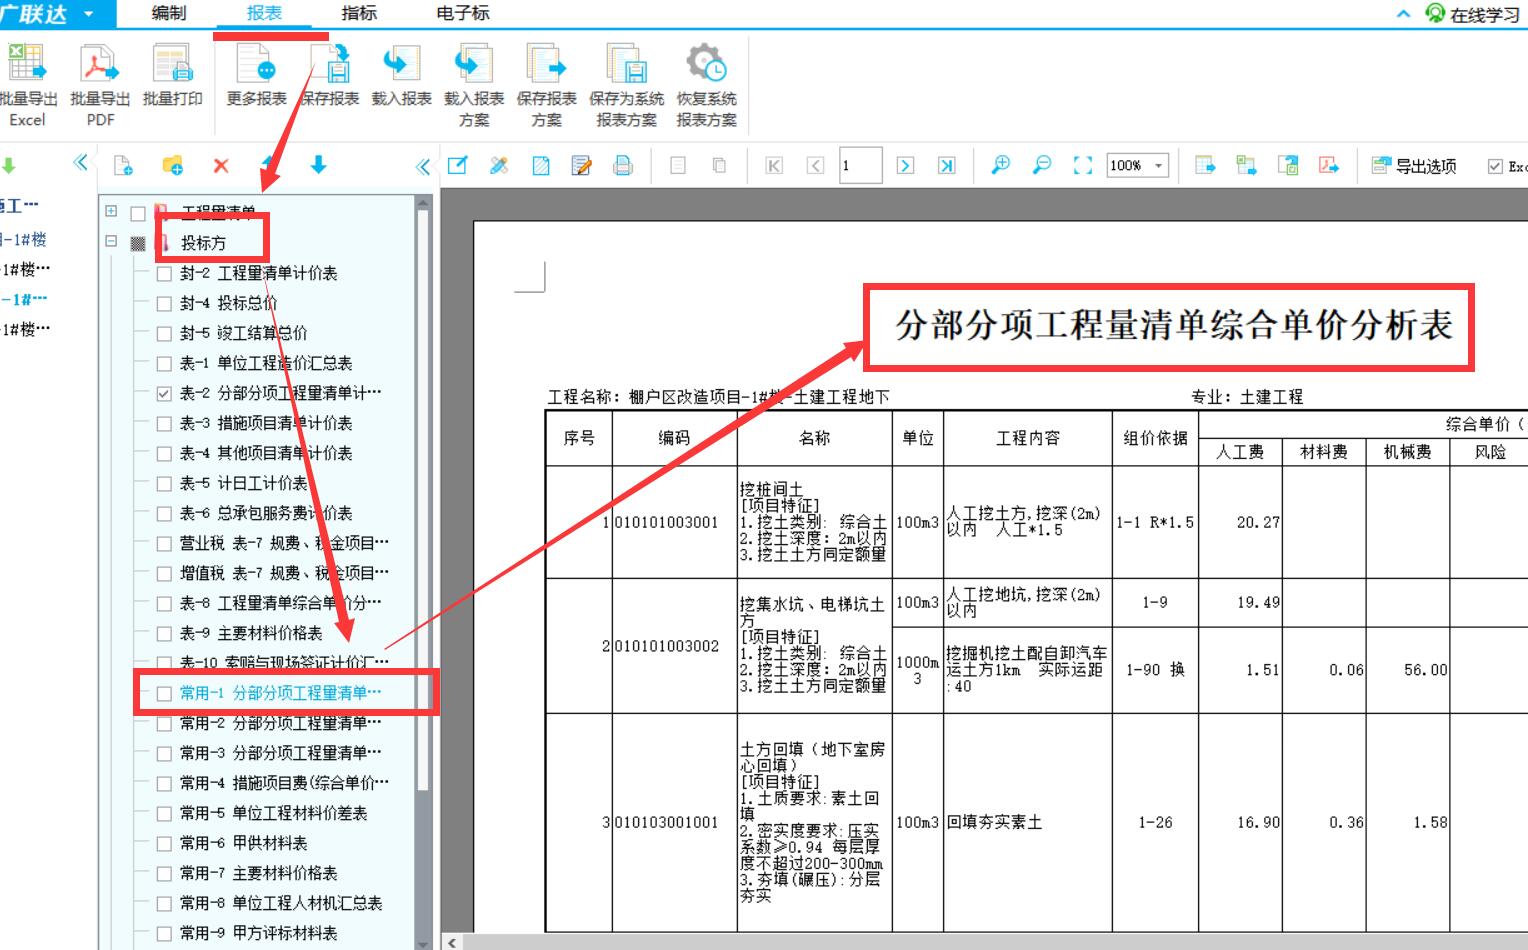Toggle the 投标方 folder checkbox

tap(138, 243)
